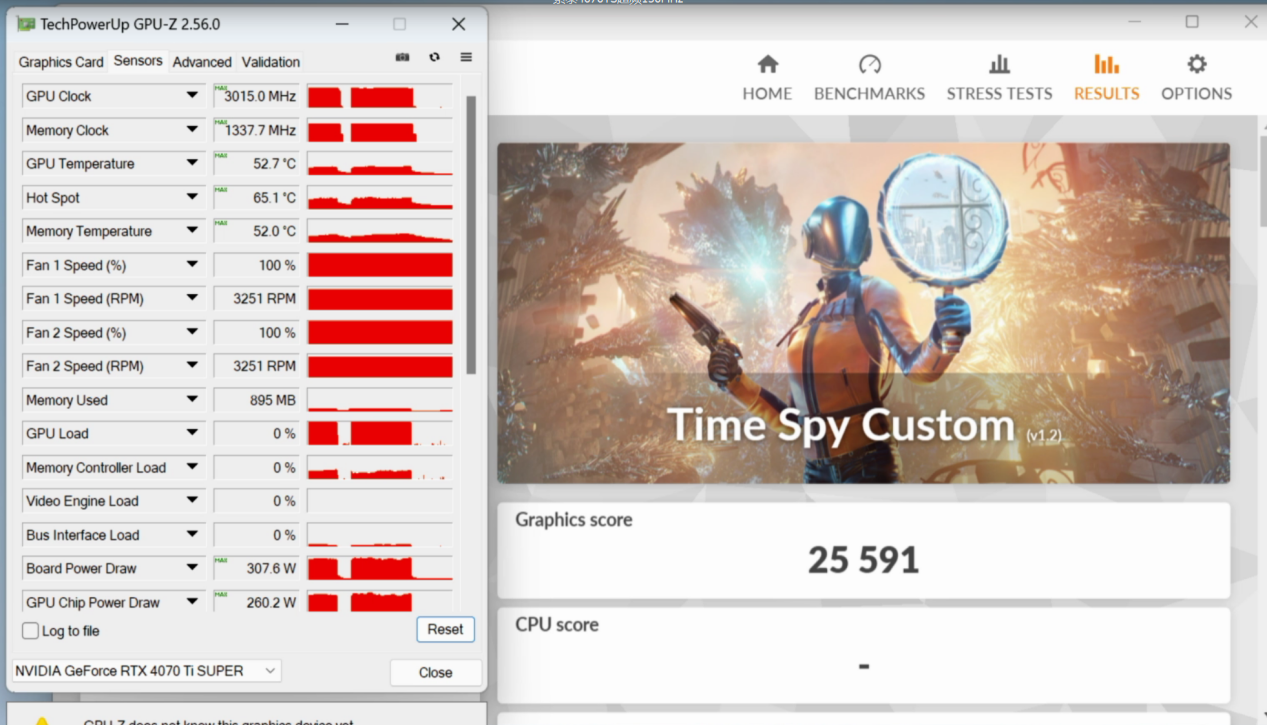Switch to the Advanced tab

click(202, 62)
